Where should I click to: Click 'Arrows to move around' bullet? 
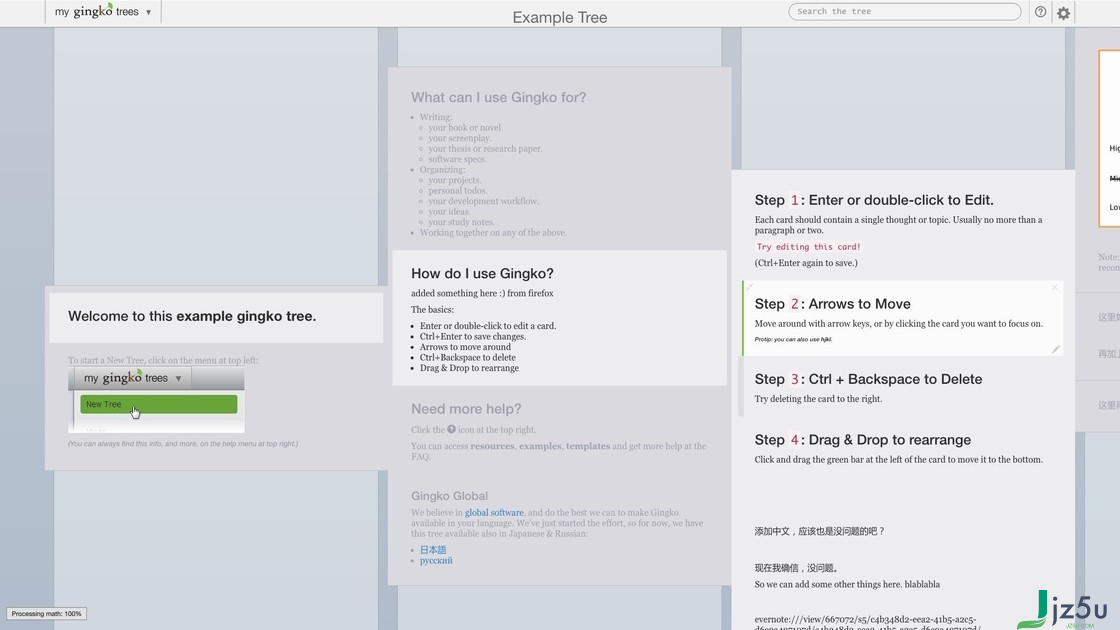[x=466, y=347]
